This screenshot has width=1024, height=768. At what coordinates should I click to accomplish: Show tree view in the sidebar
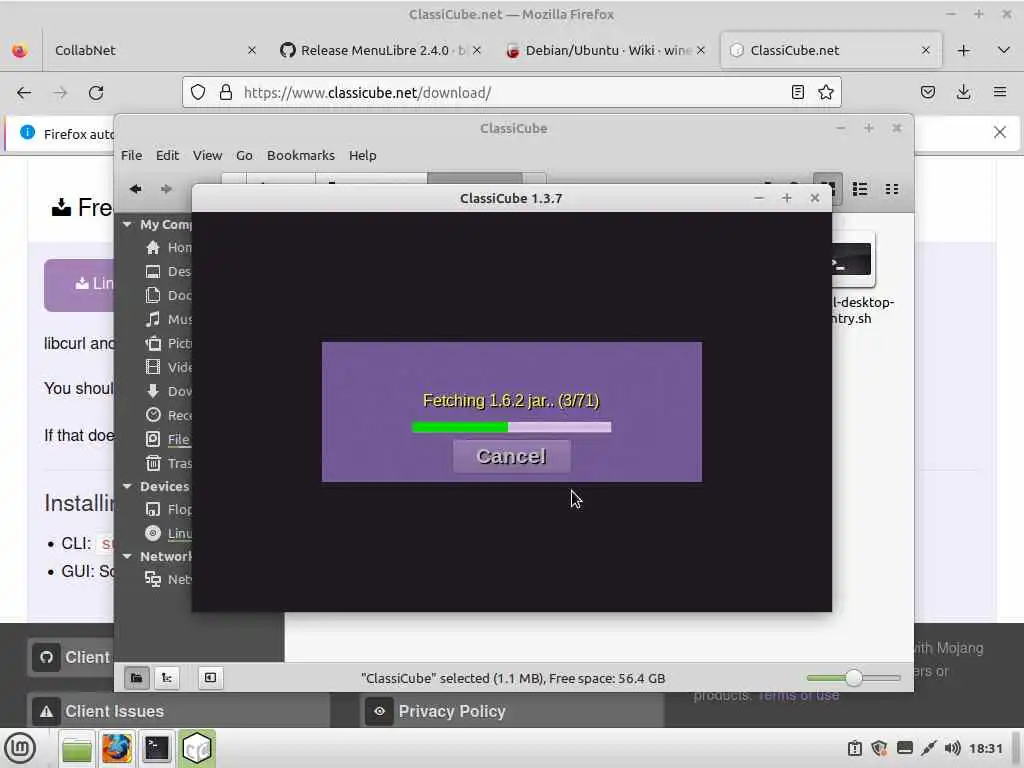(x=167, y=678)
